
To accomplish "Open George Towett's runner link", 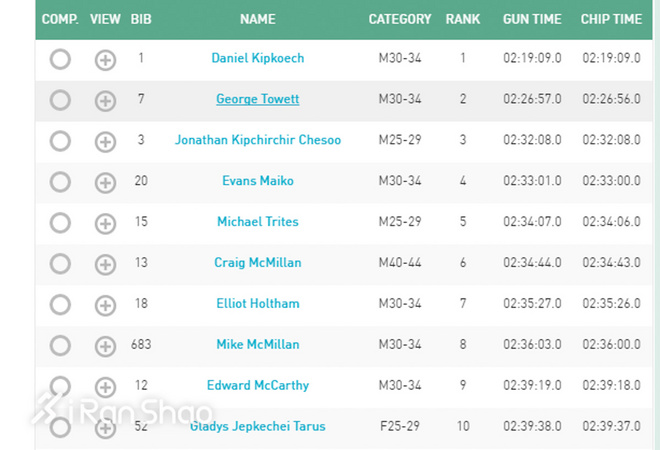I will 258,99.
